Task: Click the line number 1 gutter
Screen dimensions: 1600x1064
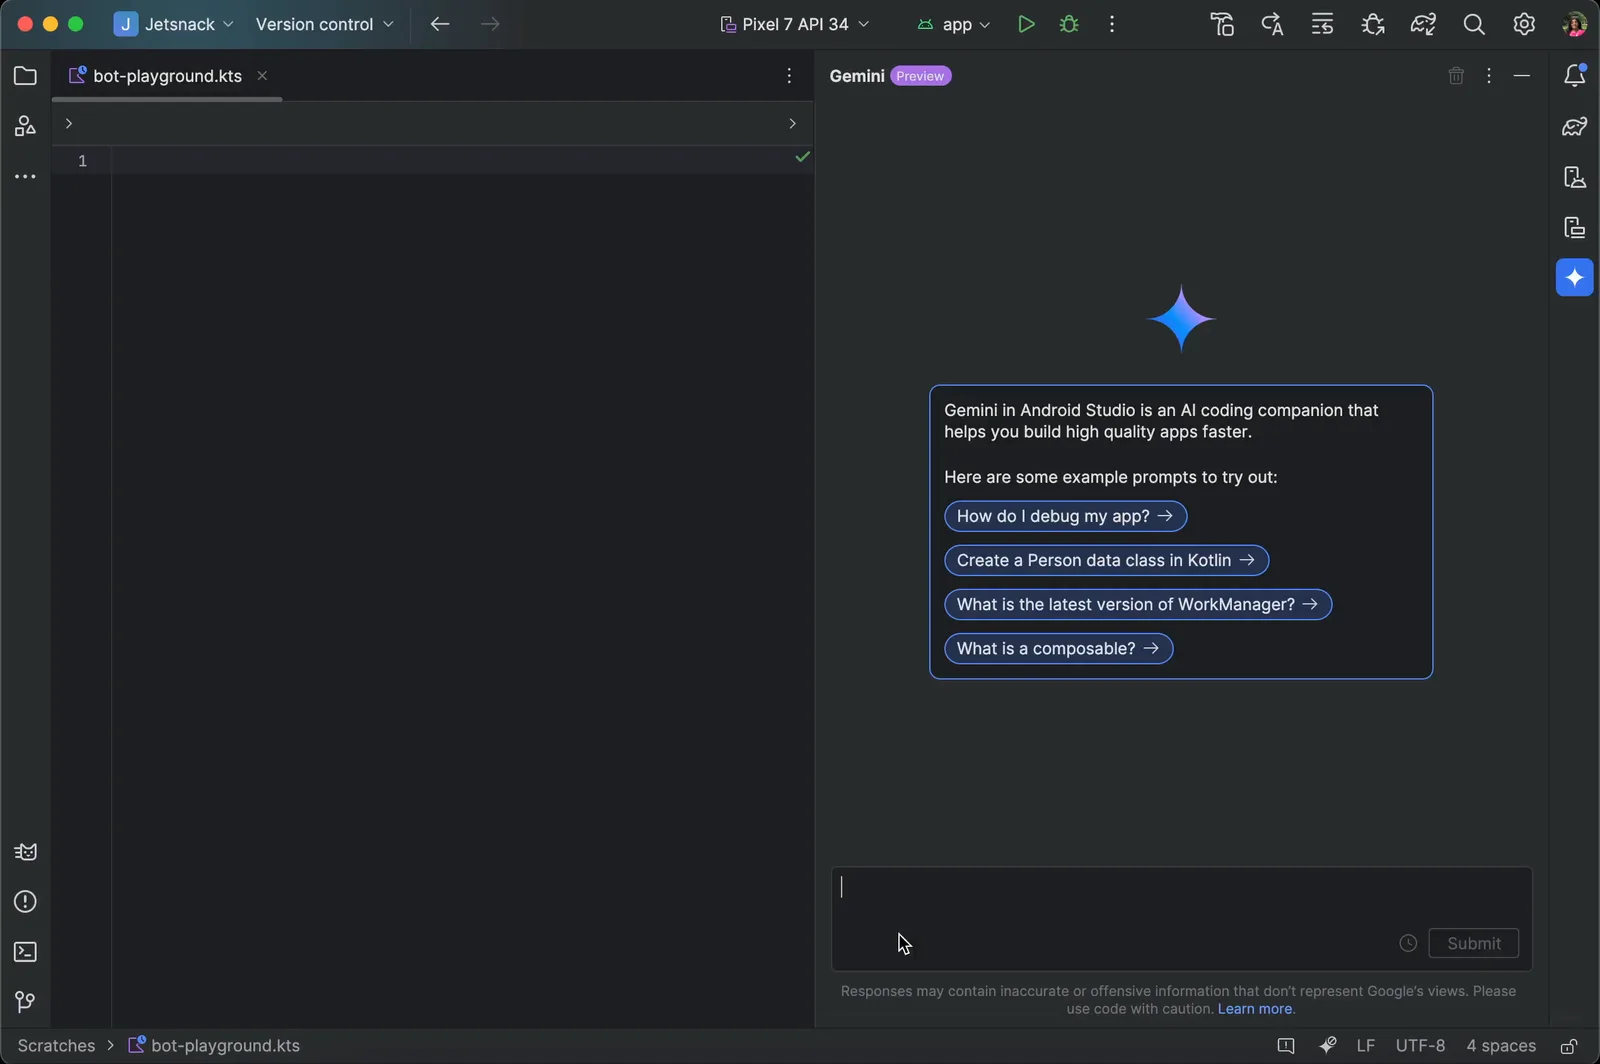Action: (82, 161)
